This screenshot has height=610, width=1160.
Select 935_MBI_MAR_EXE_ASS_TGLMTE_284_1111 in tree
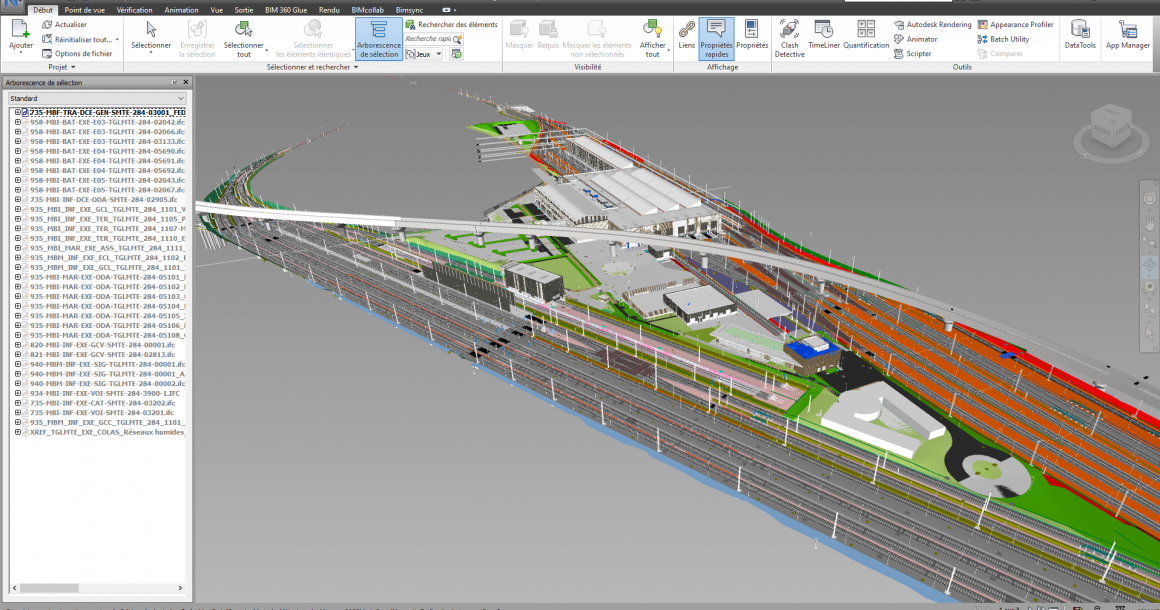tap(107, 248)
